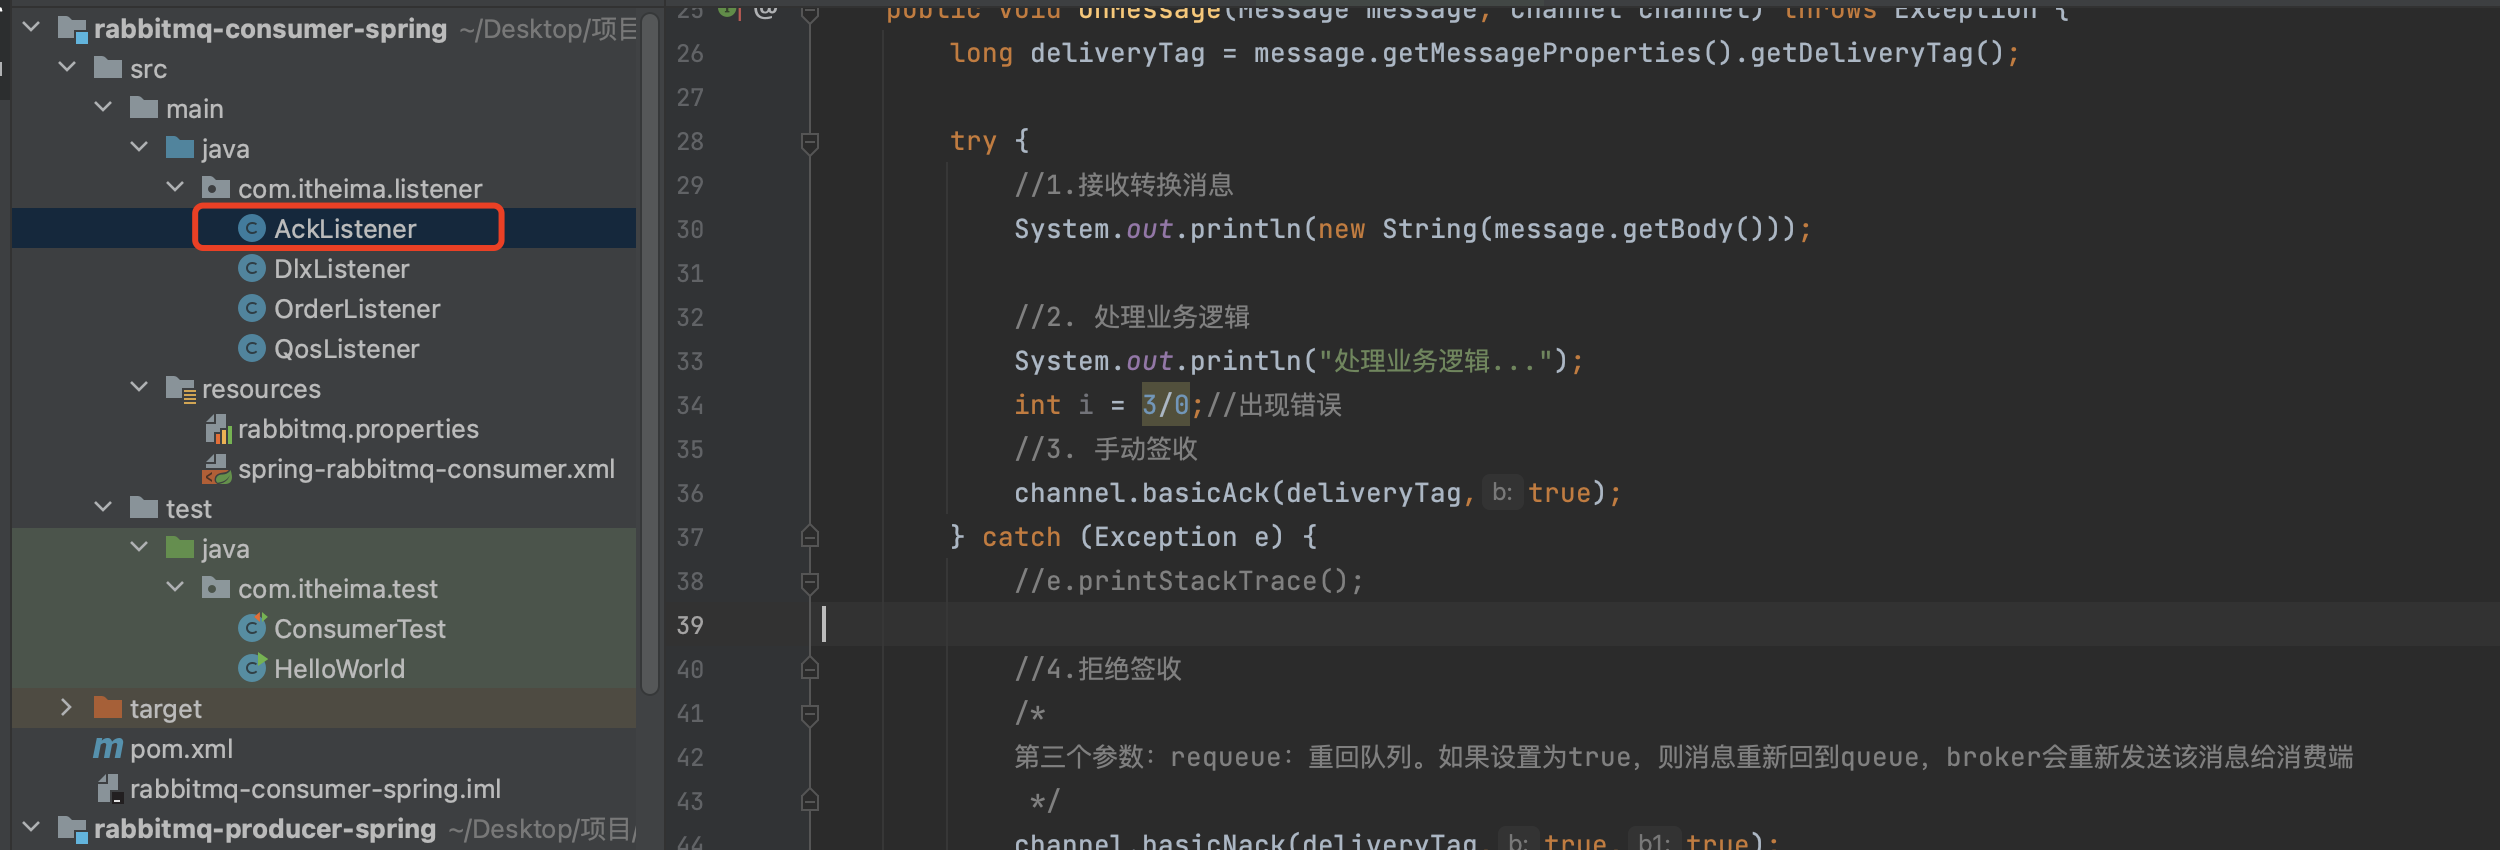Image resolution: width=2500 pixels, height=850 pixels.
Task: Collapse the com.itheima.listener package
Action: 175,188
